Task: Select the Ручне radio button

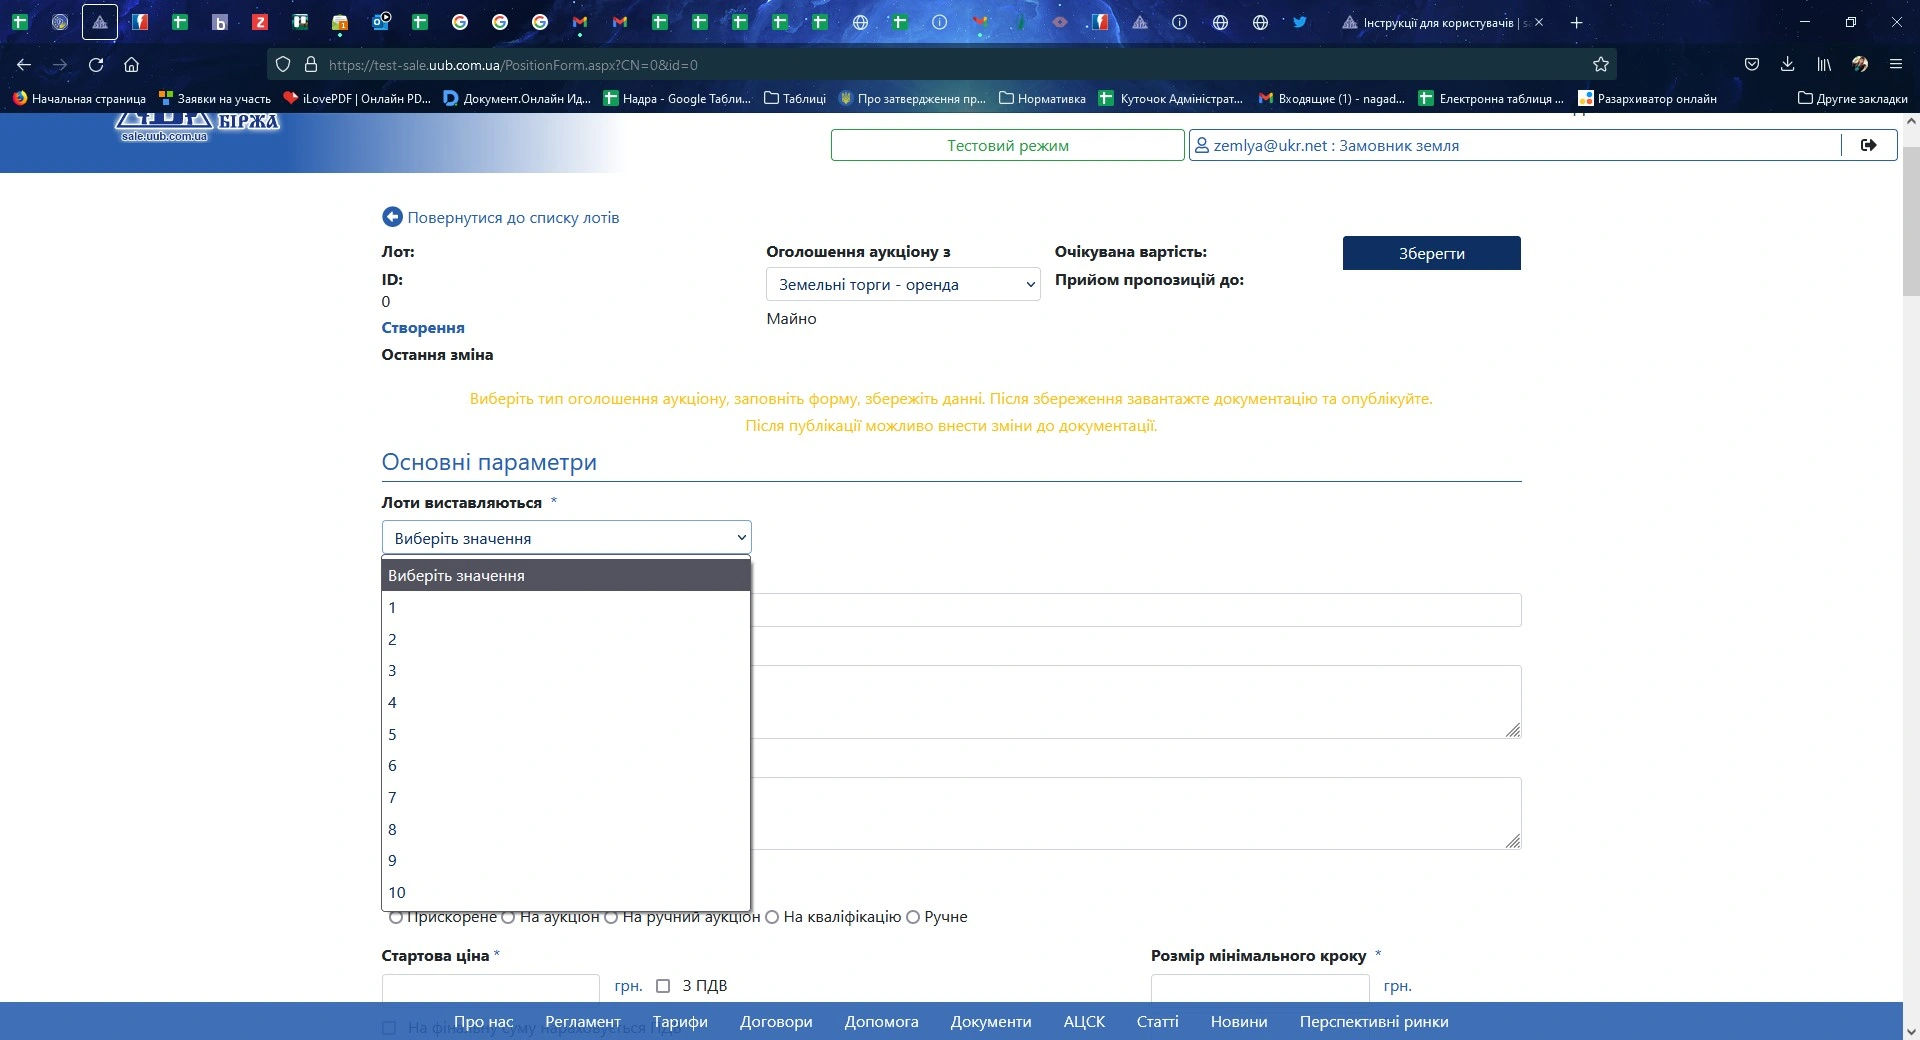Action: click(912, 917)
